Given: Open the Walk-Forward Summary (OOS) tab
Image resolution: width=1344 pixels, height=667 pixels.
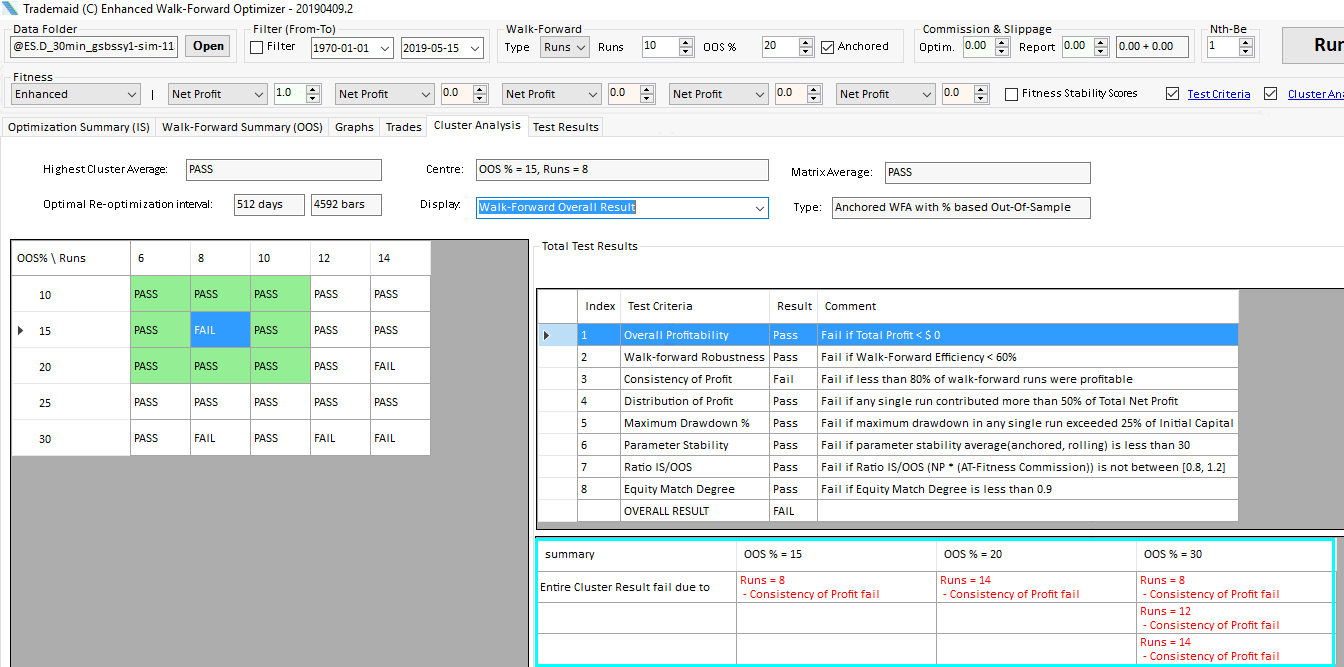Looking at the screenshot, I should pyautogui.click(x=242, y=127).
